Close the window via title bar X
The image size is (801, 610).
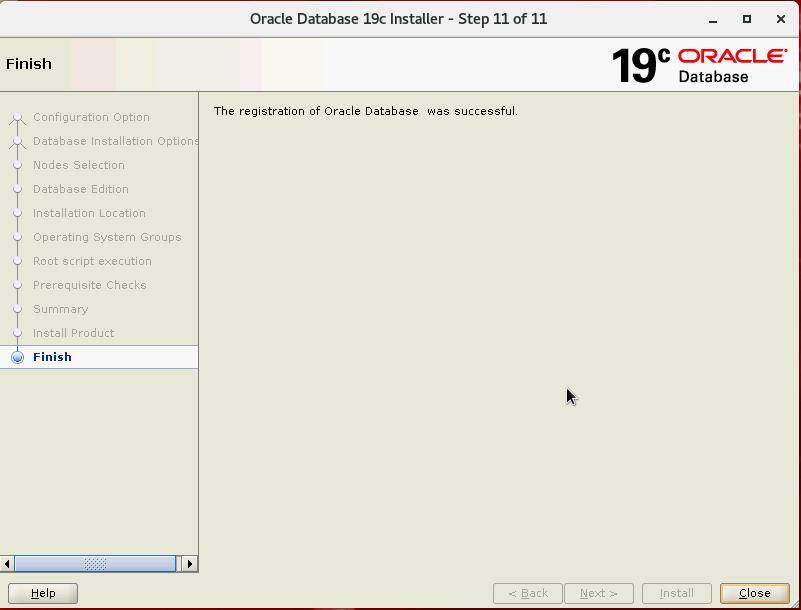tap(780, 19)
